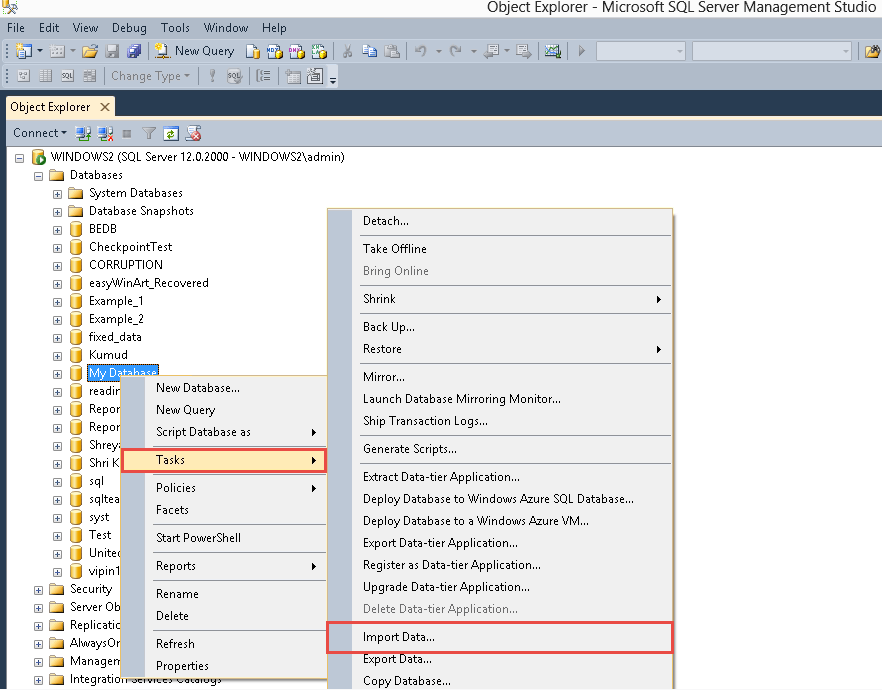The height and width of the screenshot is (690, 882).
Task: Choose Export Data... from Tasks submenu
Action: pos(500,659)
